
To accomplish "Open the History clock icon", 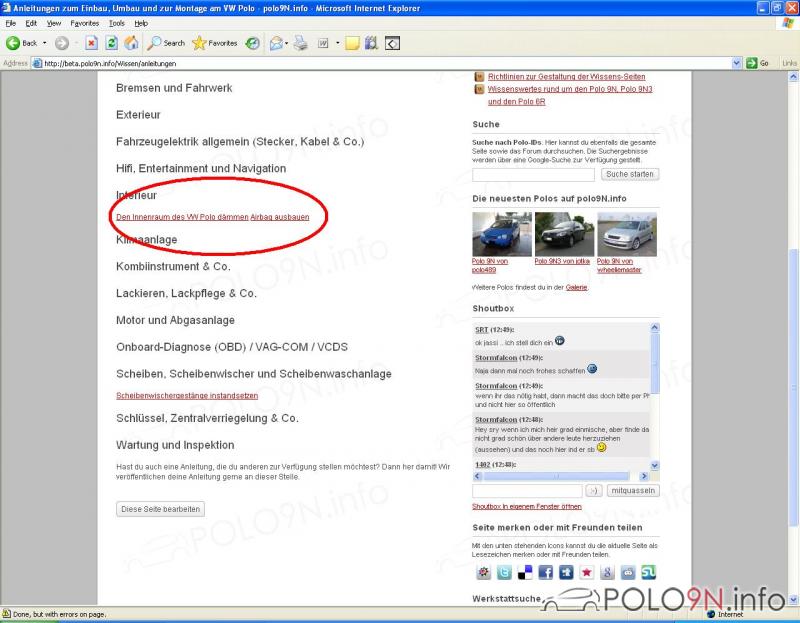I will [x=253, y=43].
